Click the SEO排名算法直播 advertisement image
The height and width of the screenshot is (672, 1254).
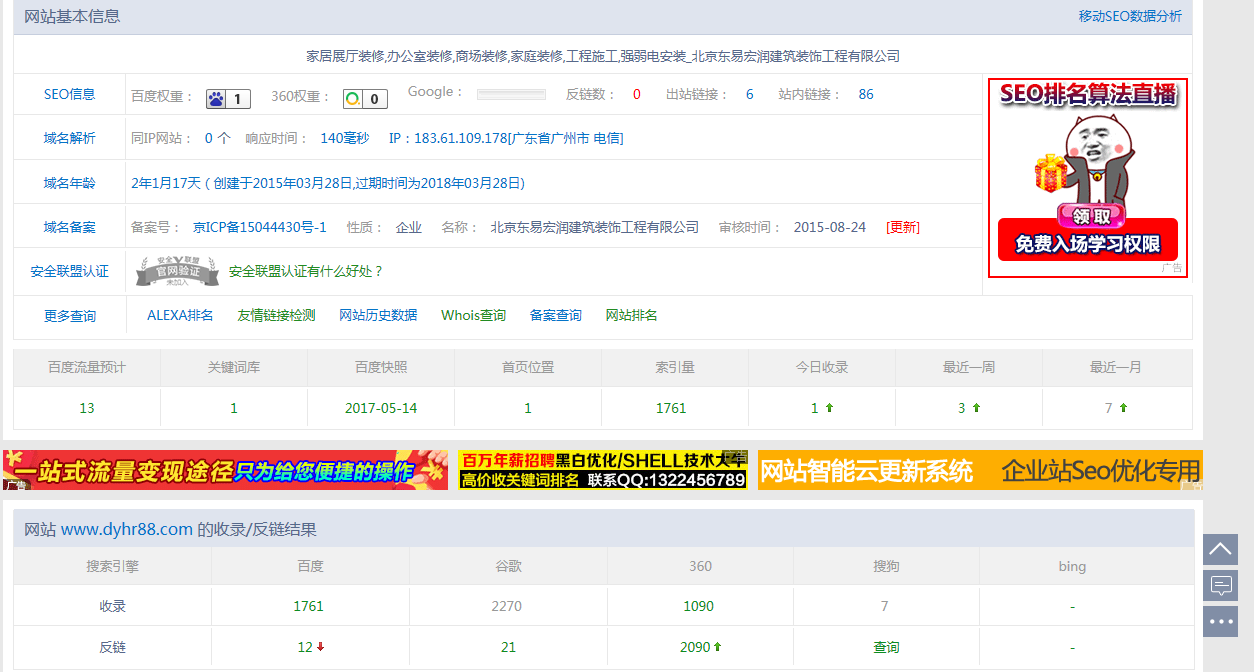pos(1088,177)
